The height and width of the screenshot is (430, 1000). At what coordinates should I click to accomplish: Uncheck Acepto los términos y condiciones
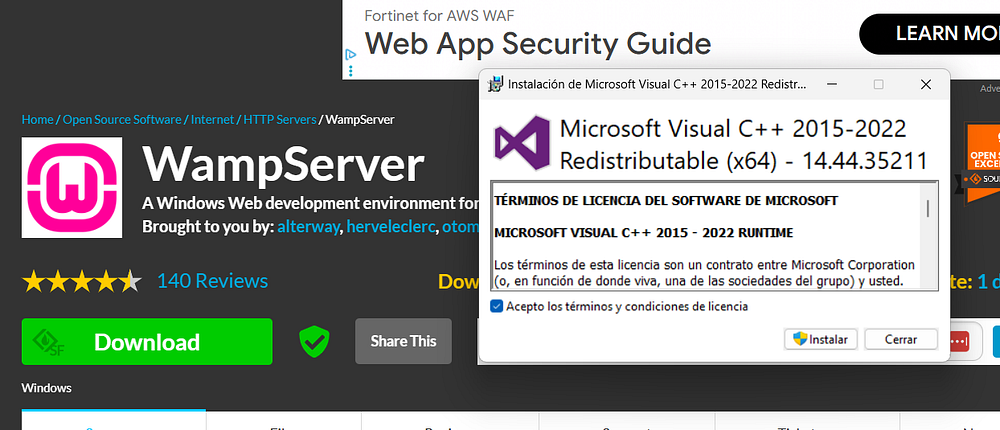[497, 306]
